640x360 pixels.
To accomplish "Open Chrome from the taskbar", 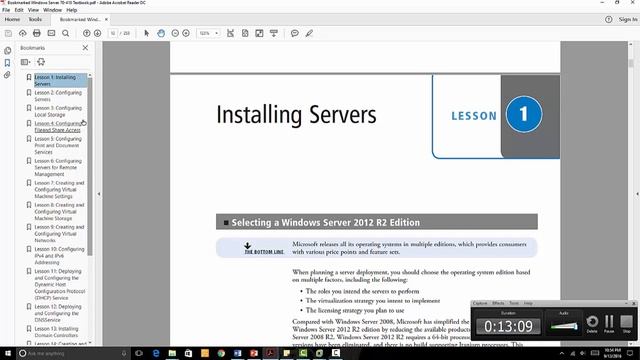I will coord(221,353).
